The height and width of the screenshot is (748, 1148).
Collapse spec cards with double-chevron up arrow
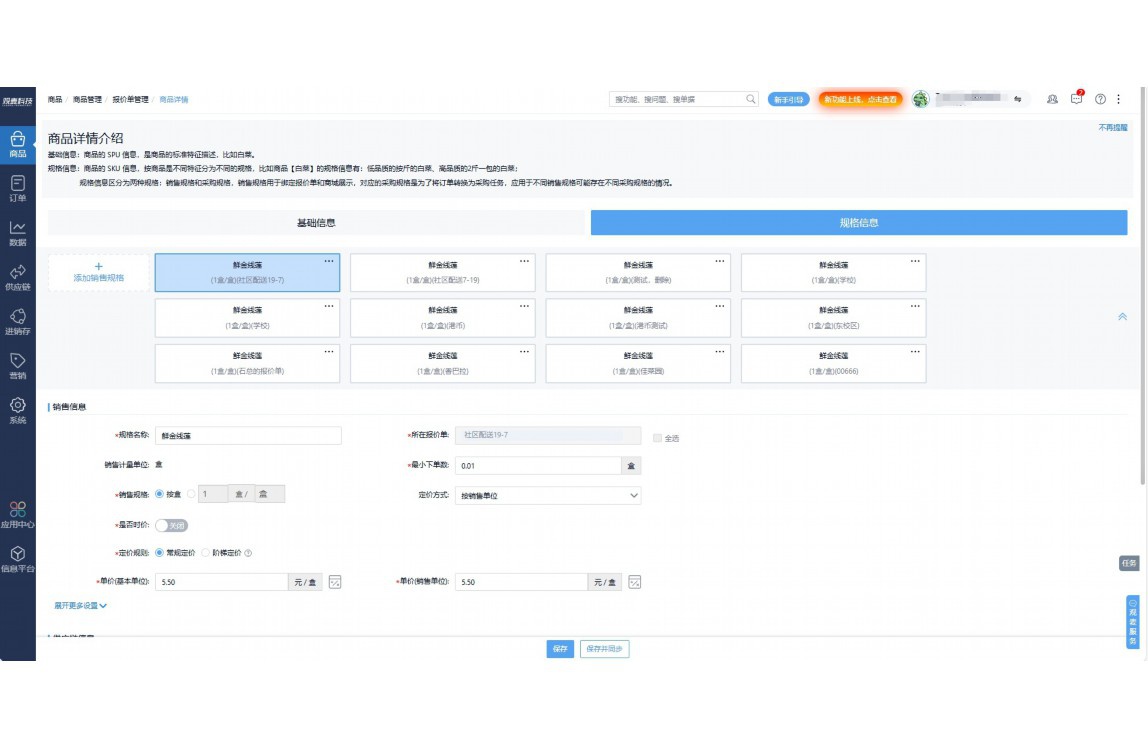(x=1122, y=317)
